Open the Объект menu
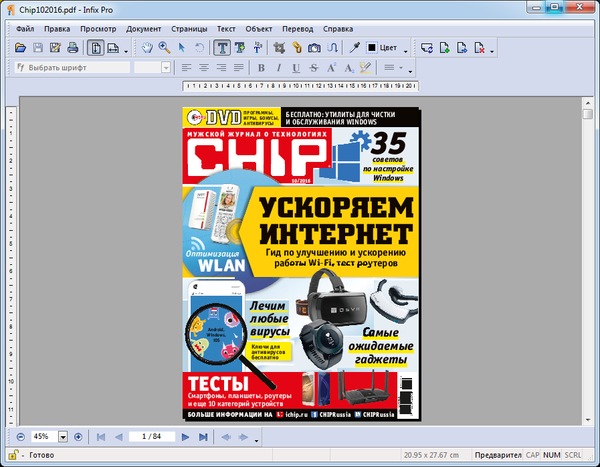The height and width of the screenshot is (467, 600). click(259, 29)
